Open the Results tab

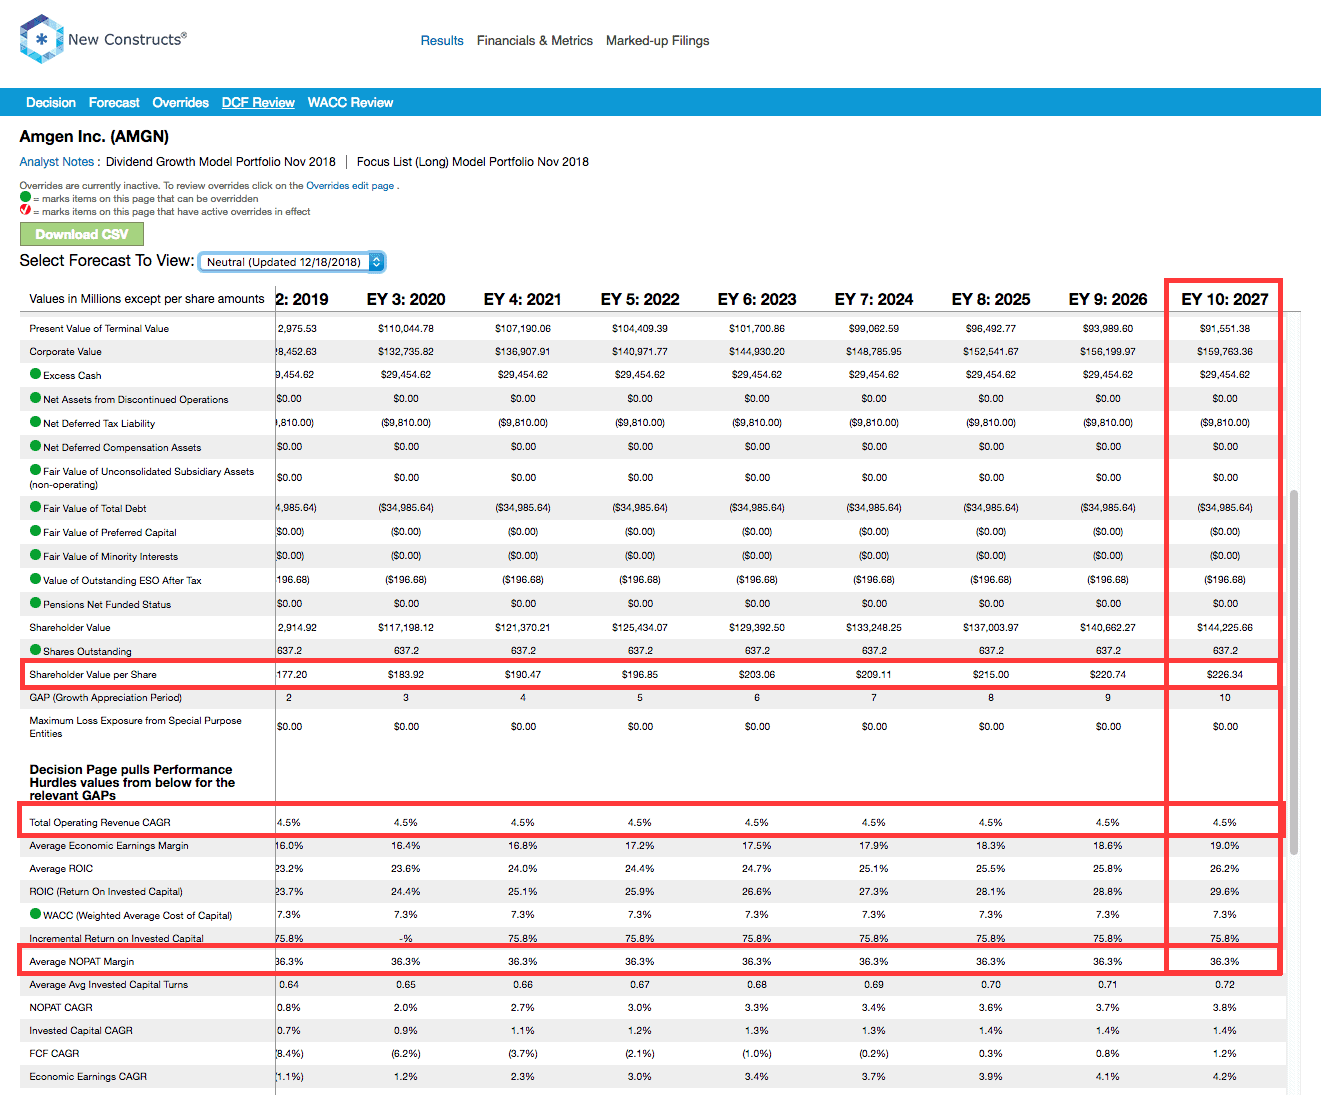[x=442, y=41]
